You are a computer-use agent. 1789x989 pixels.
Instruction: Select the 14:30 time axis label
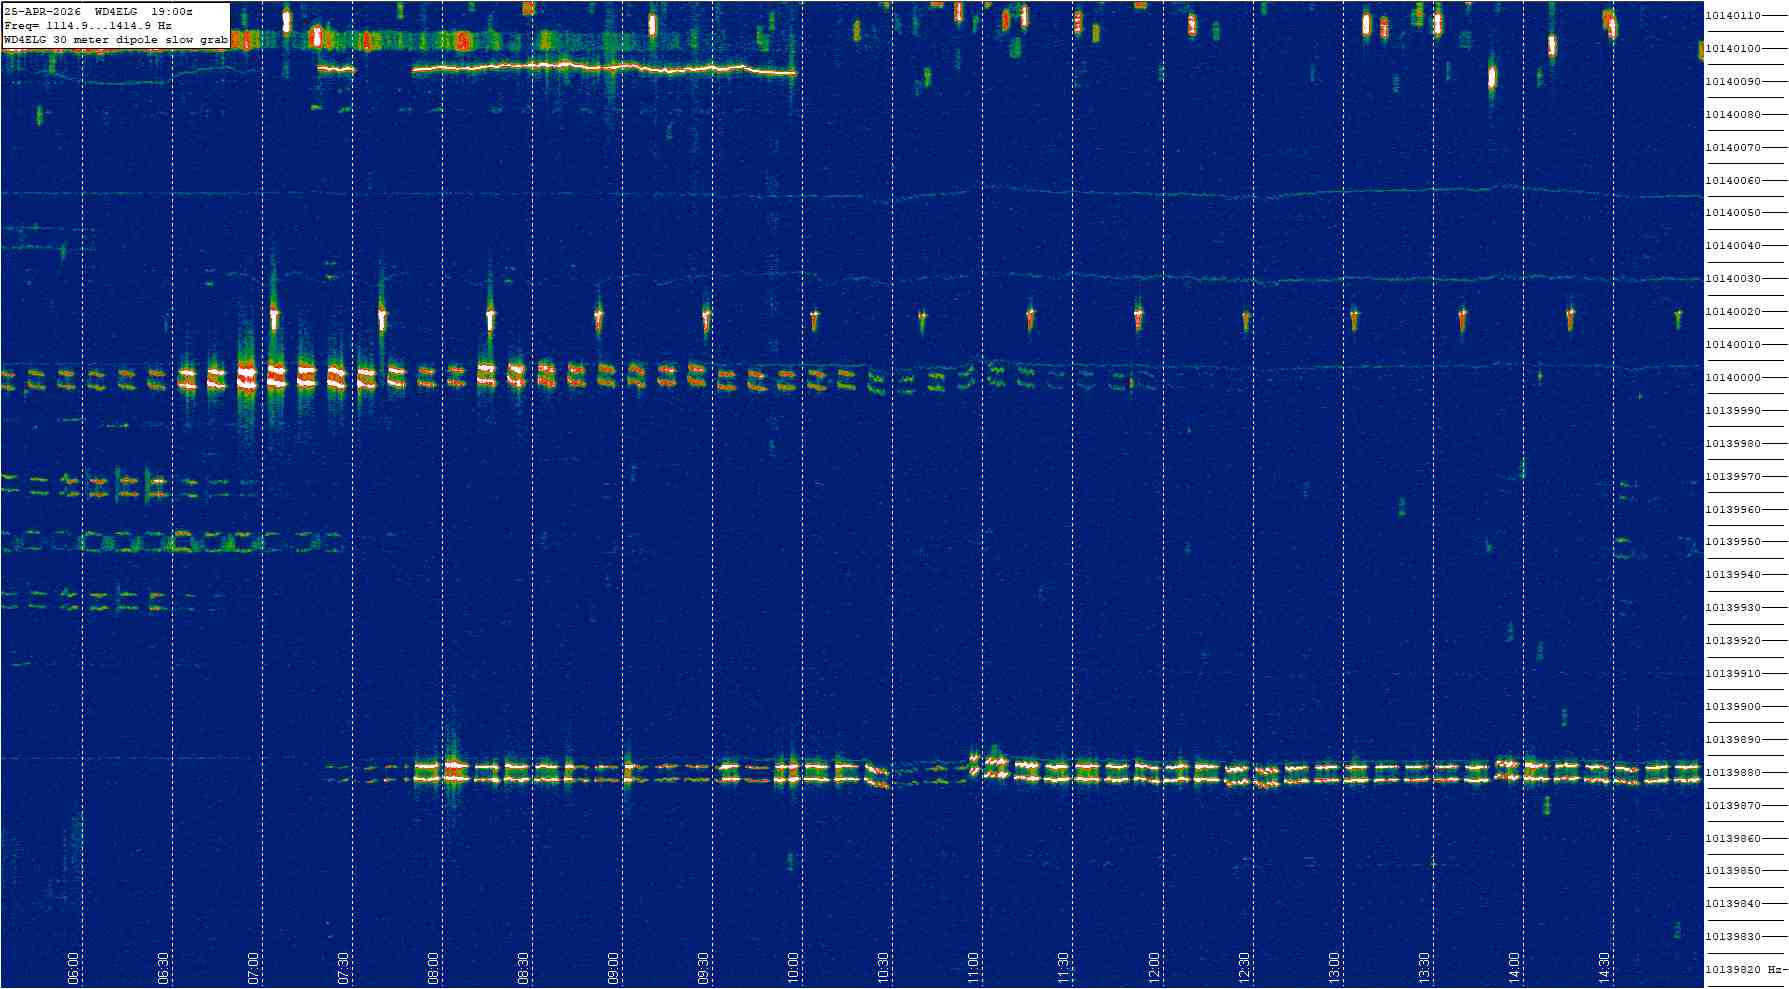1603,968
